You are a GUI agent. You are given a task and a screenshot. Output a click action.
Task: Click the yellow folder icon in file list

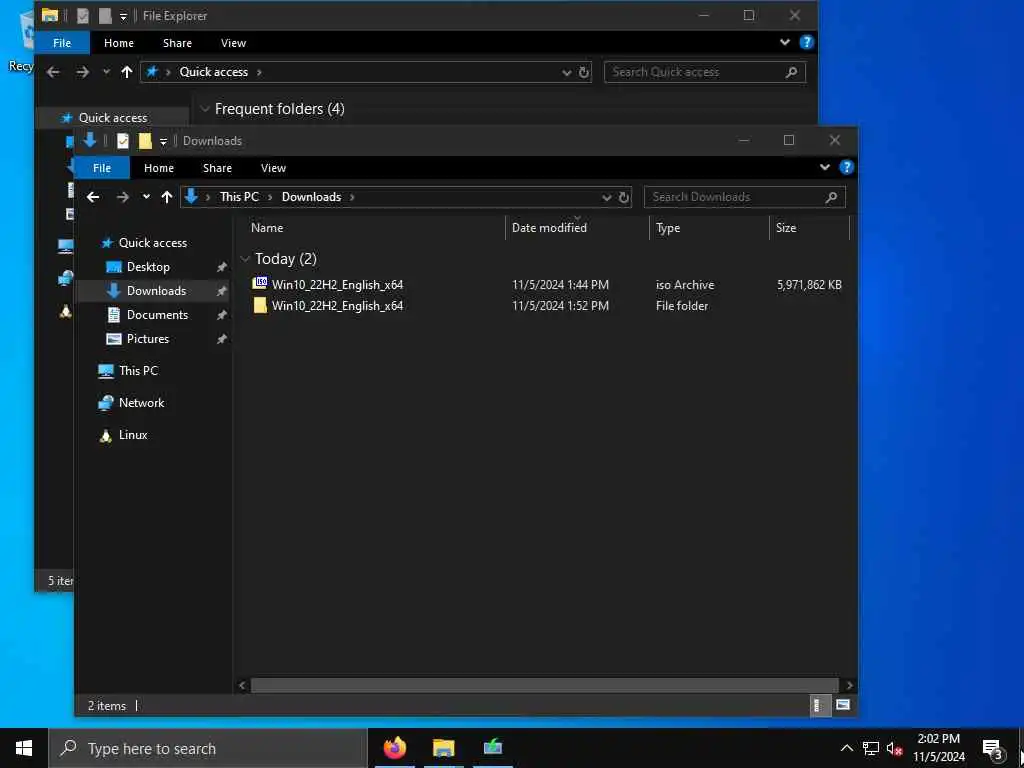260,305
